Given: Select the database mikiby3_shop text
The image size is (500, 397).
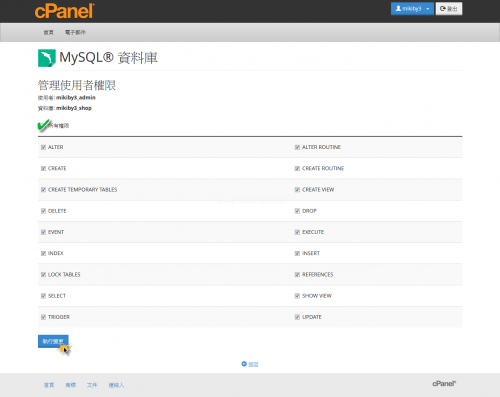Looking at the screenshot, I should coord(74,108).
